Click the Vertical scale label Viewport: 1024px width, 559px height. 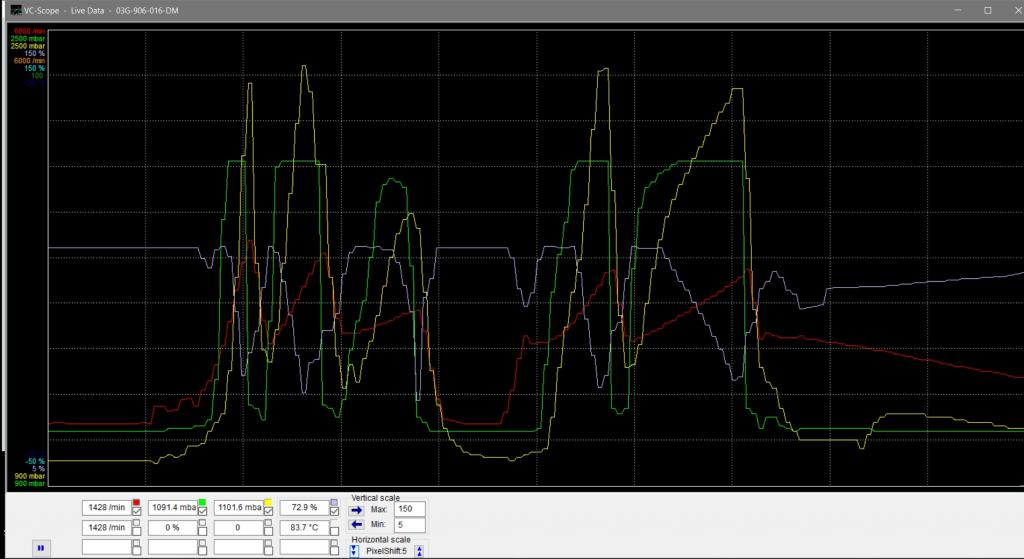[376, 498]
